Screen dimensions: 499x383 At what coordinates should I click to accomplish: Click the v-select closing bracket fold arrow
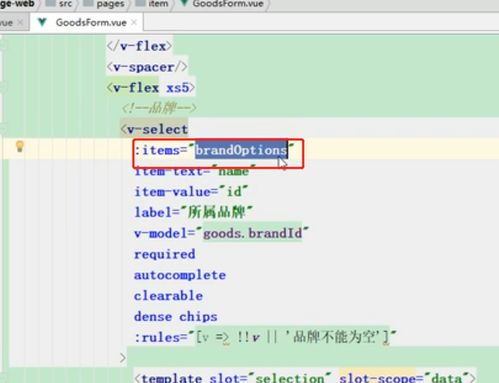click(x=123, y=358)
